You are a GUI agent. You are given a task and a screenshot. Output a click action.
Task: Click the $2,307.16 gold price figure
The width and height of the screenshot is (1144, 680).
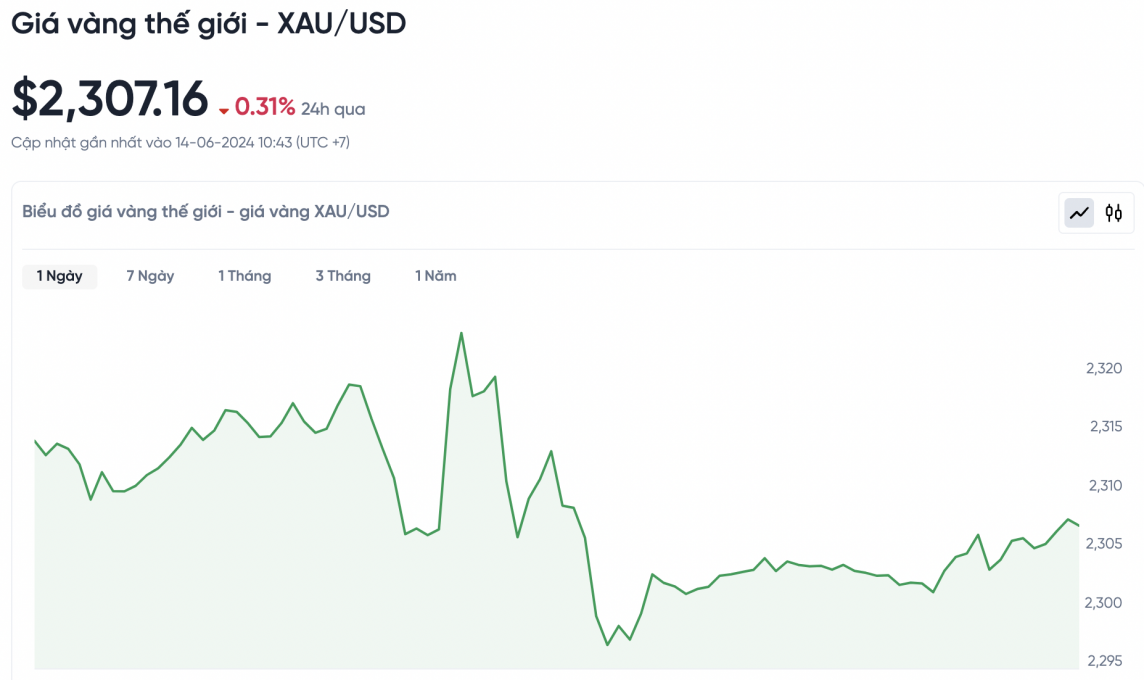pos(110,98)
